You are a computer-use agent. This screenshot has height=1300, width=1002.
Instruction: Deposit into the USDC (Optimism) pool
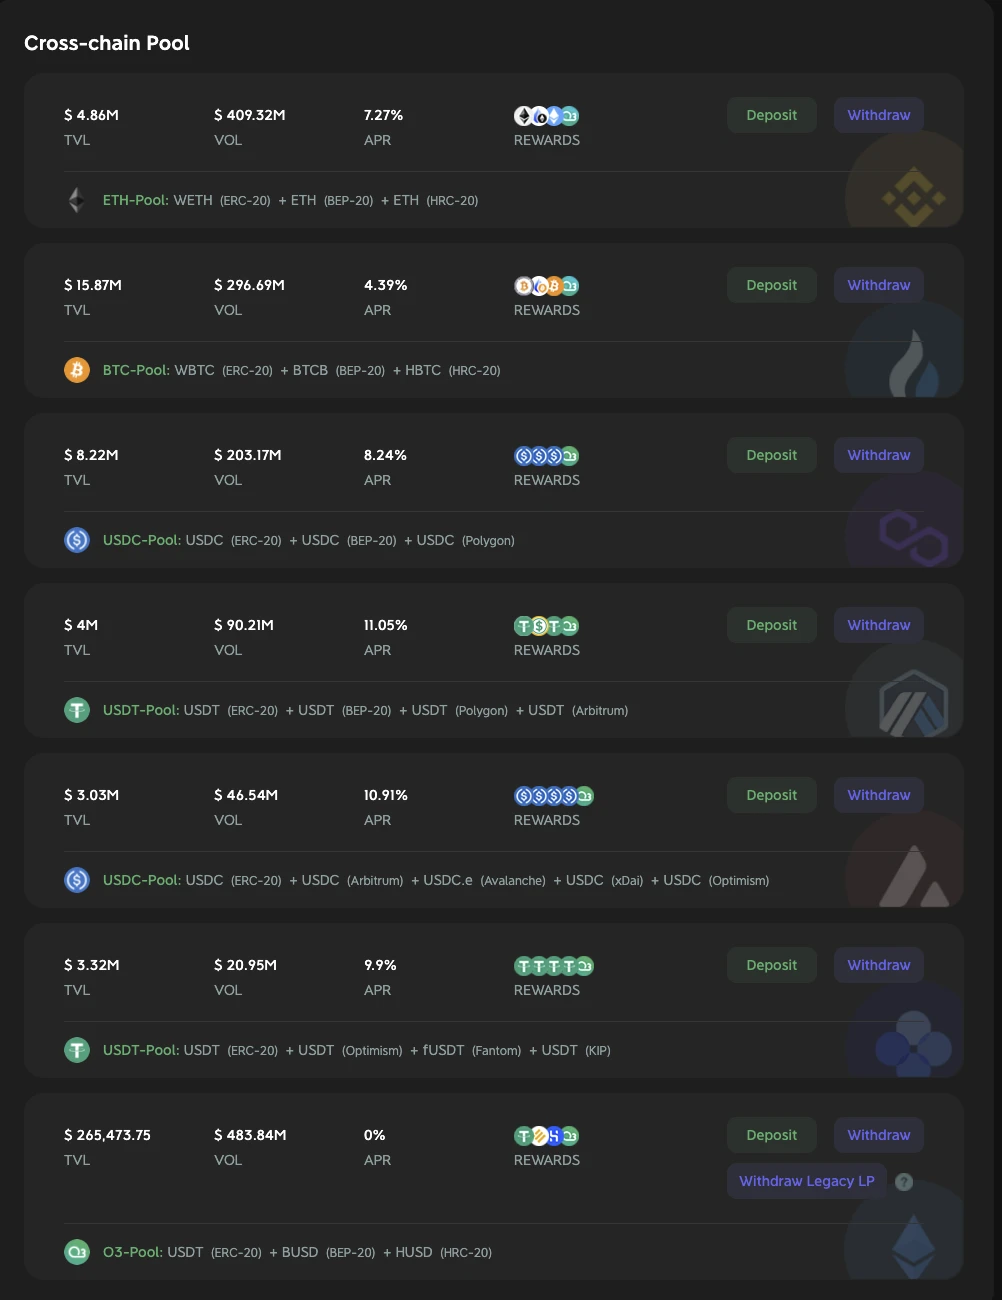tap(772, 795)
